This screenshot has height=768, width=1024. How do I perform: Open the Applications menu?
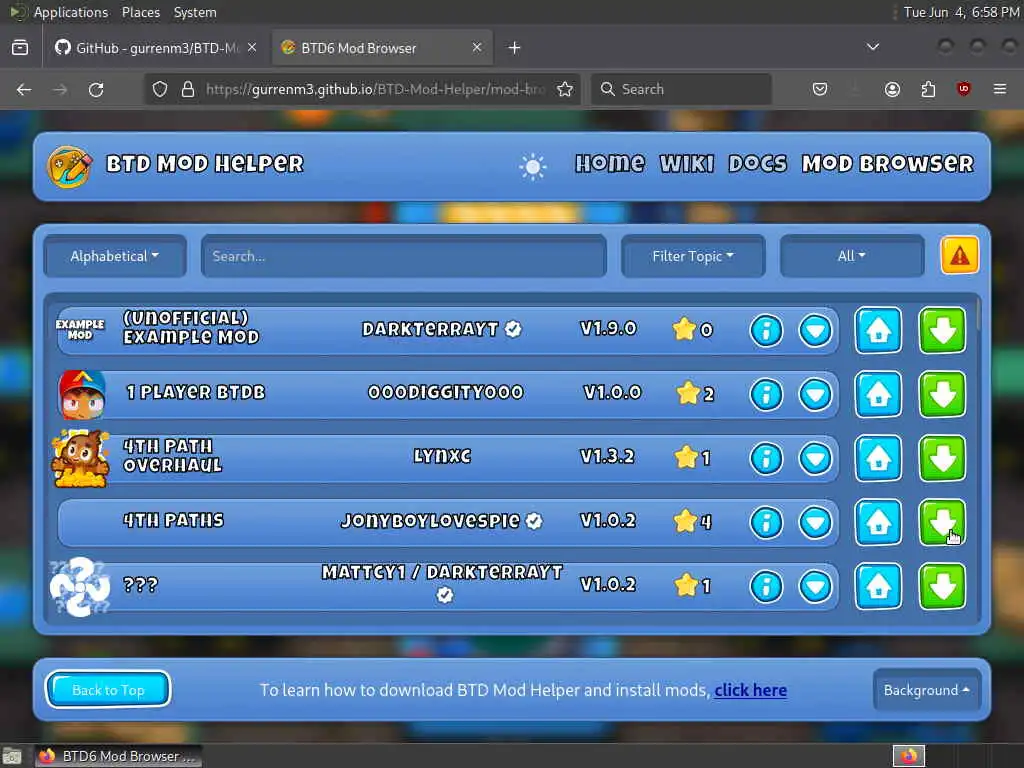71,12
